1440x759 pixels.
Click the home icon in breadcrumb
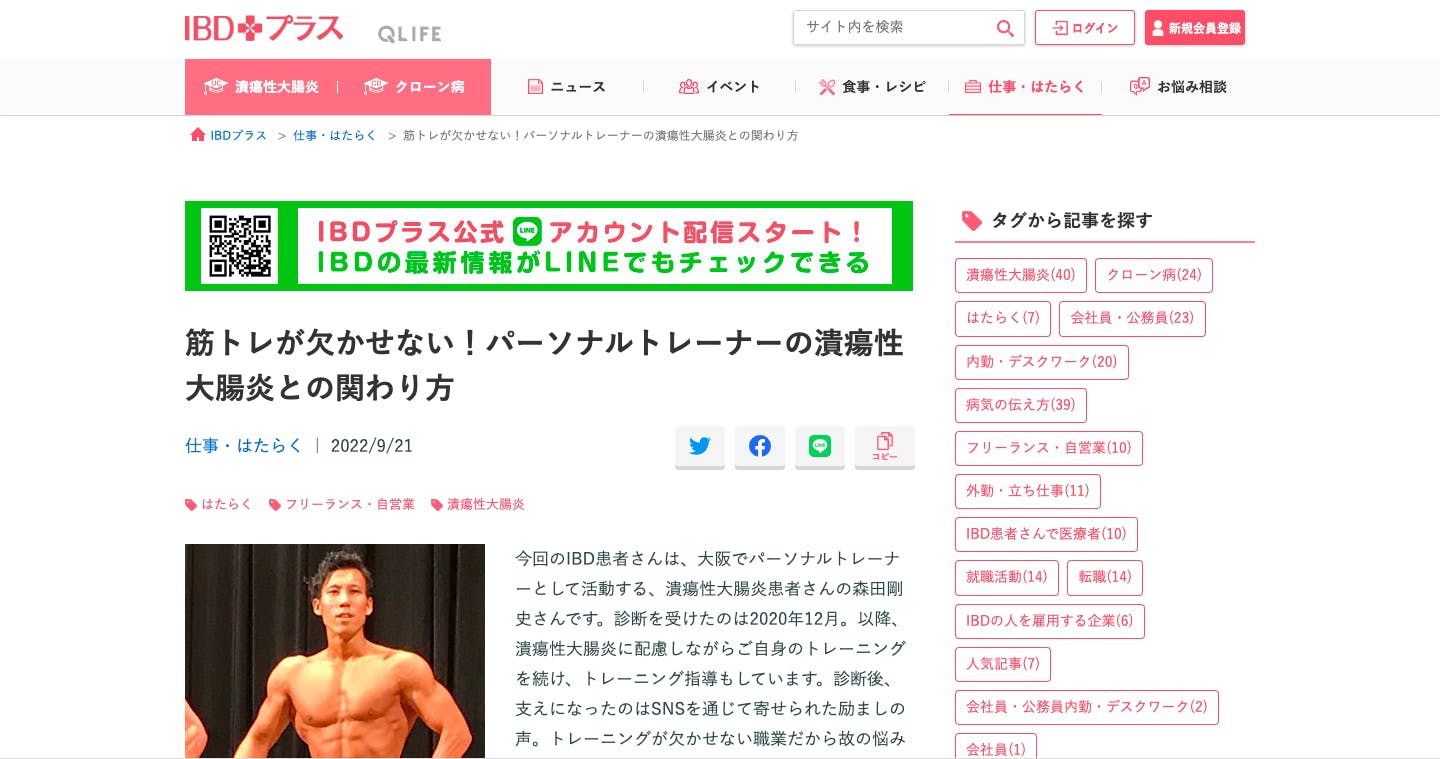pyautogui.click(x=198, y=135)
